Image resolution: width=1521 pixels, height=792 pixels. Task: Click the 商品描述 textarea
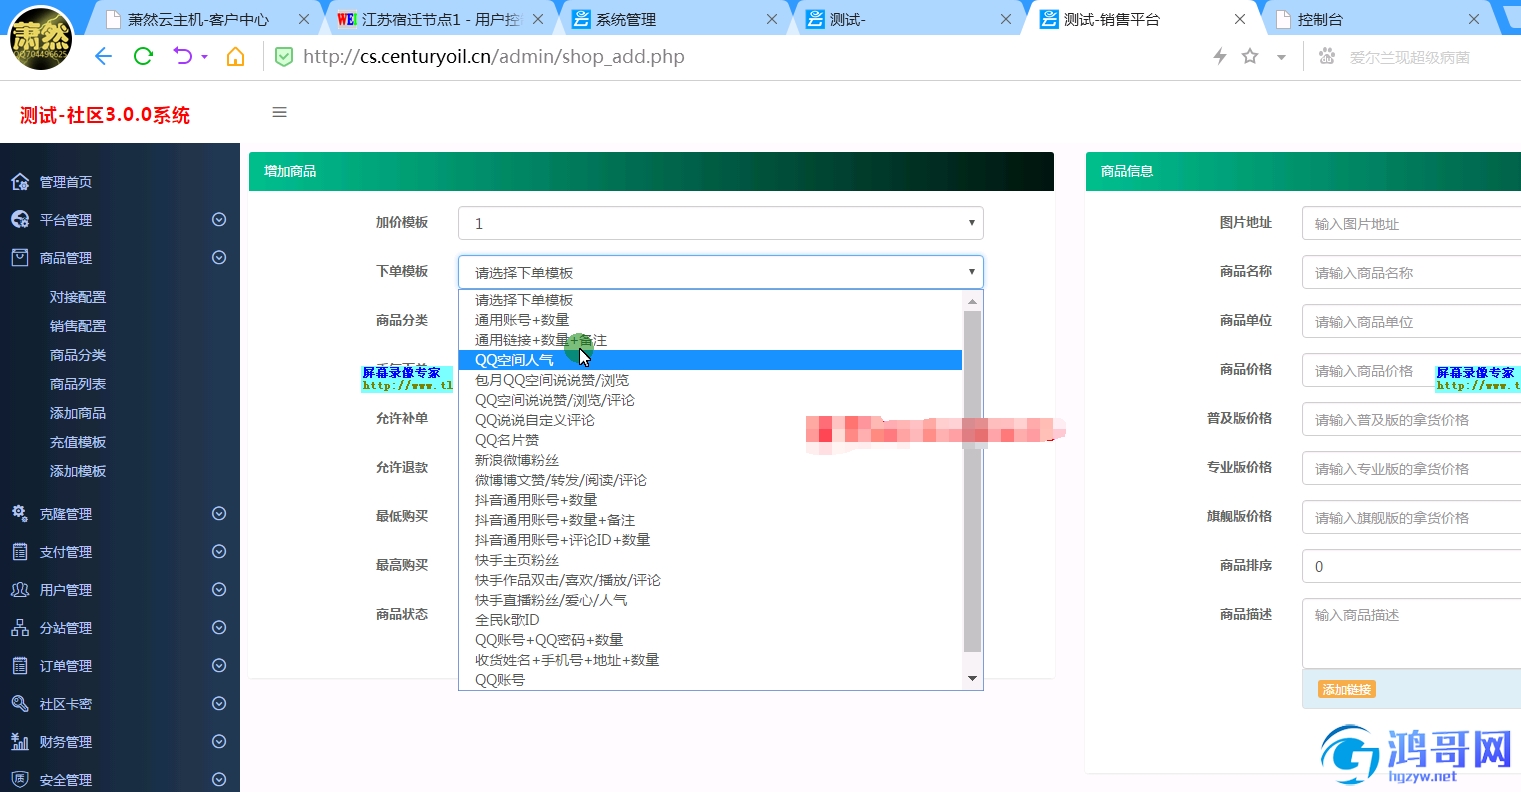tap(1411, 633)
